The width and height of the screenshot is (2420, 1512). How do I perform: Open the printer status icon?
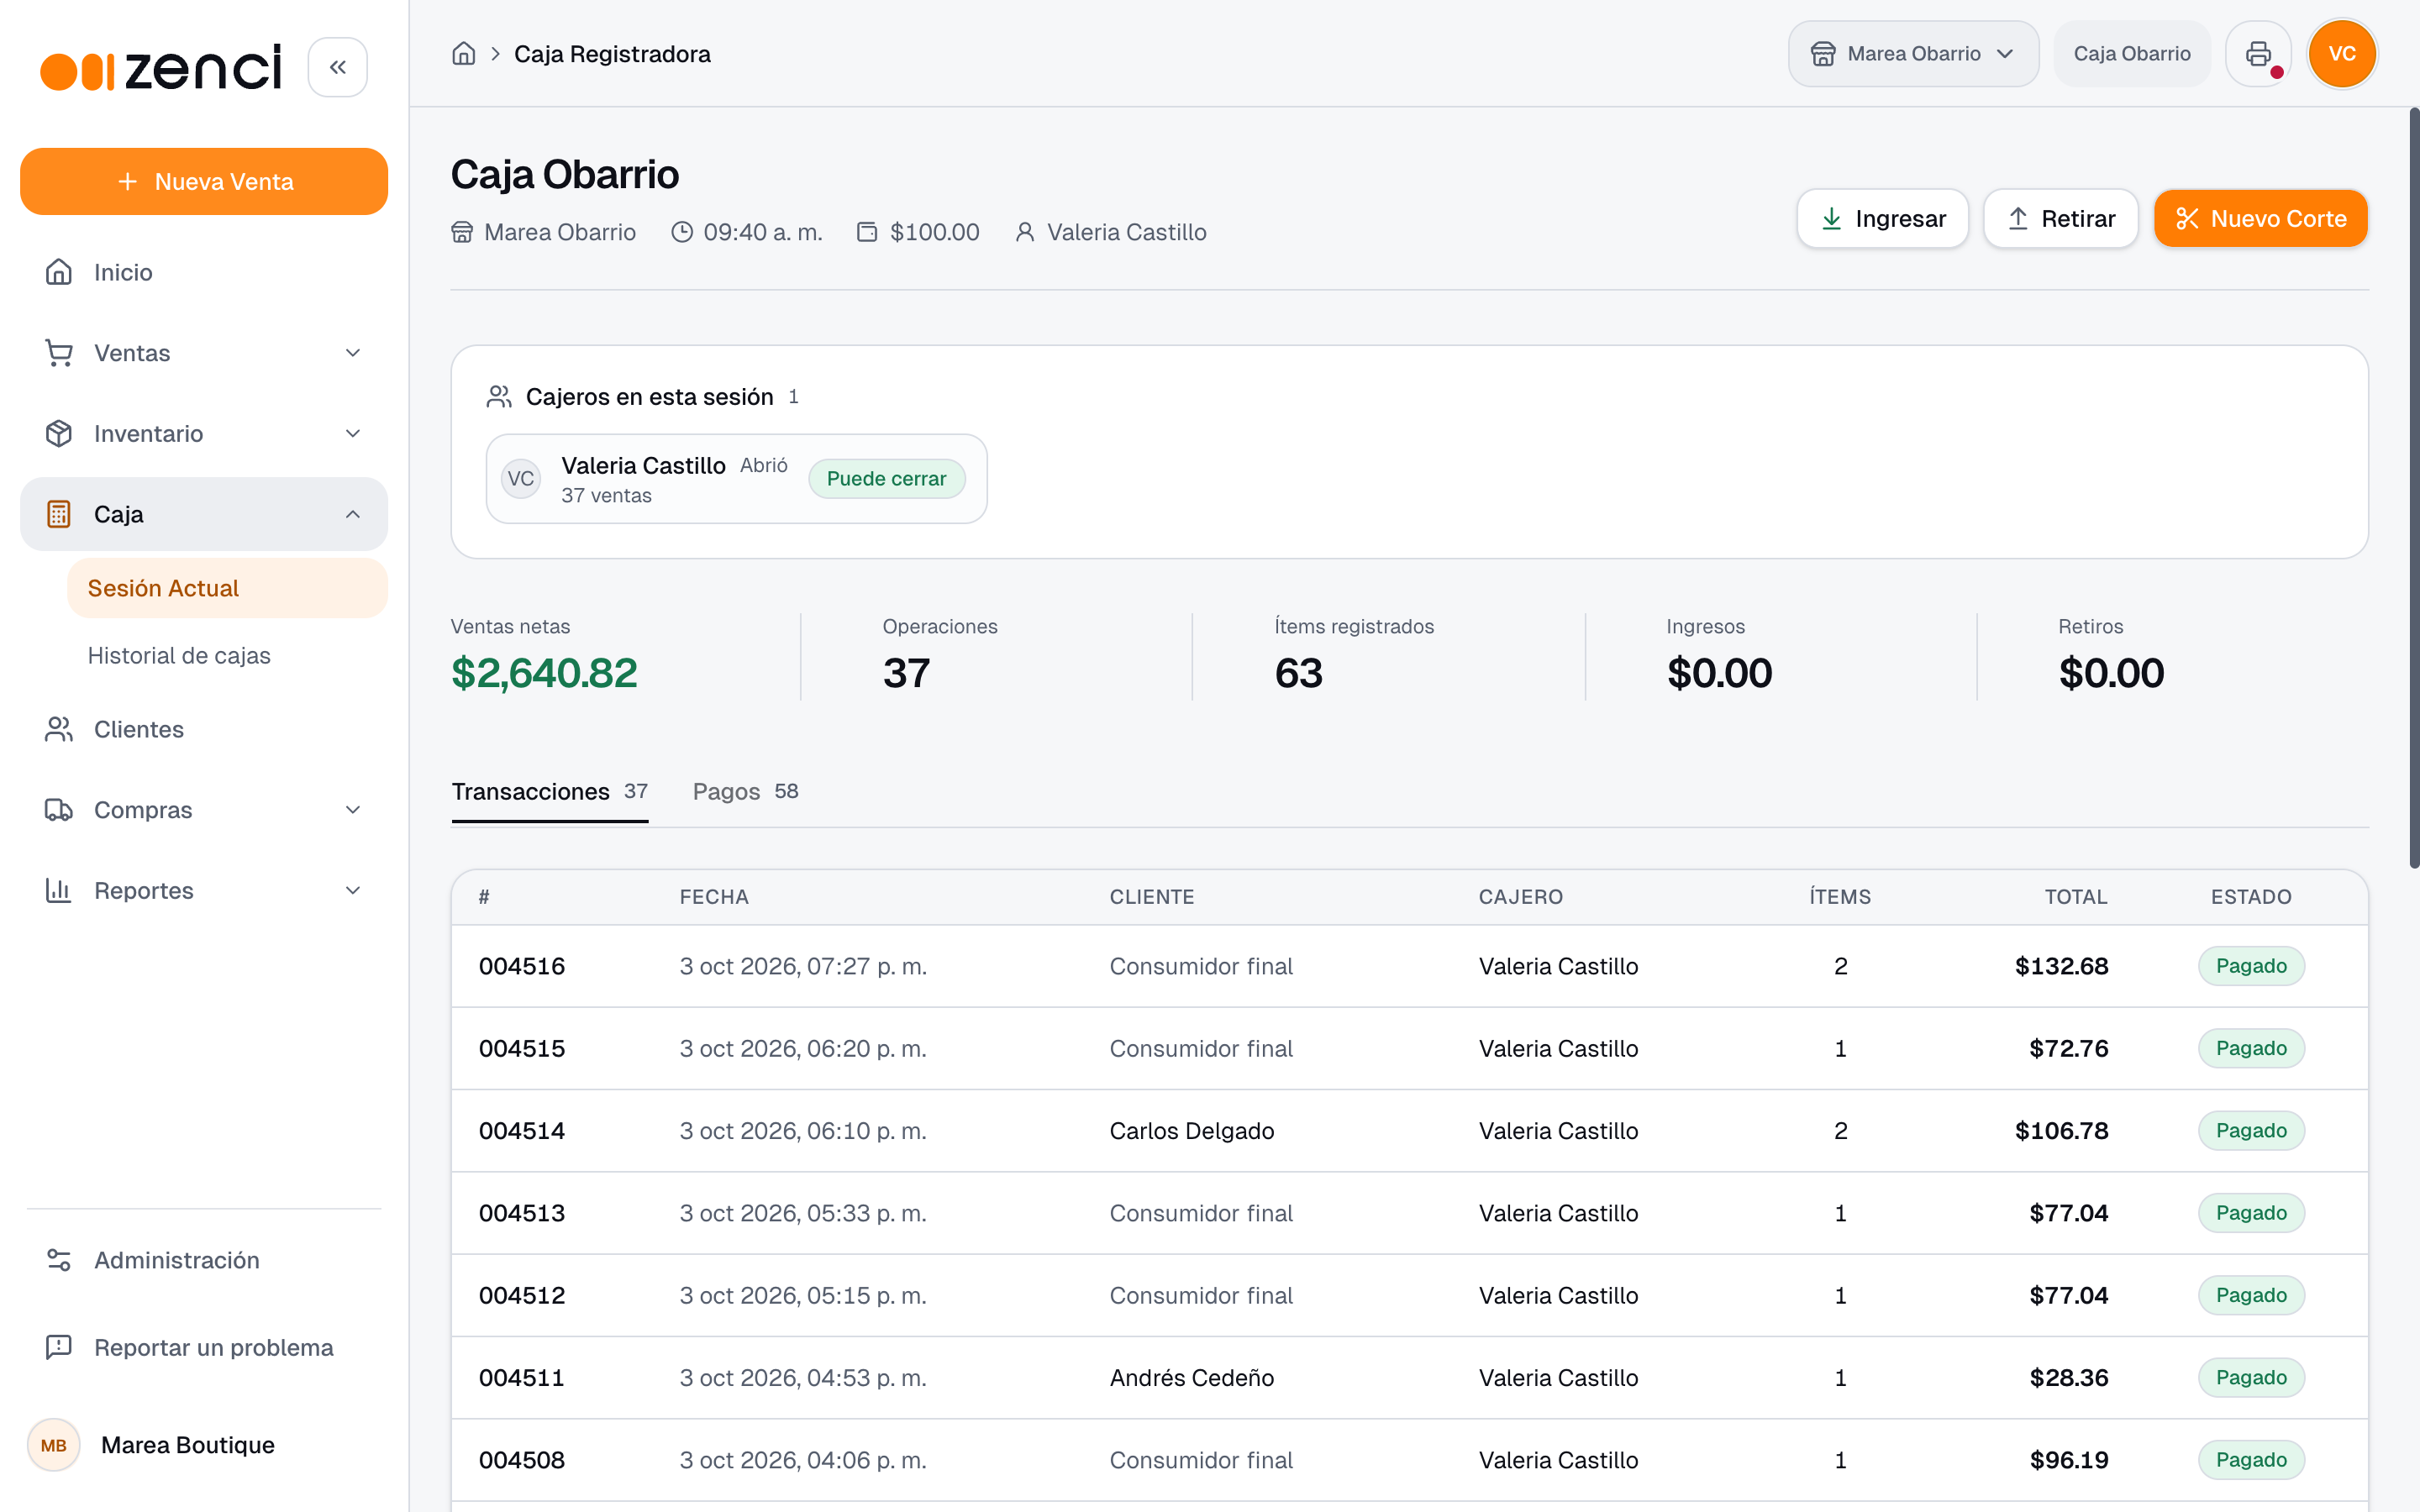(x=2258, y=54)
